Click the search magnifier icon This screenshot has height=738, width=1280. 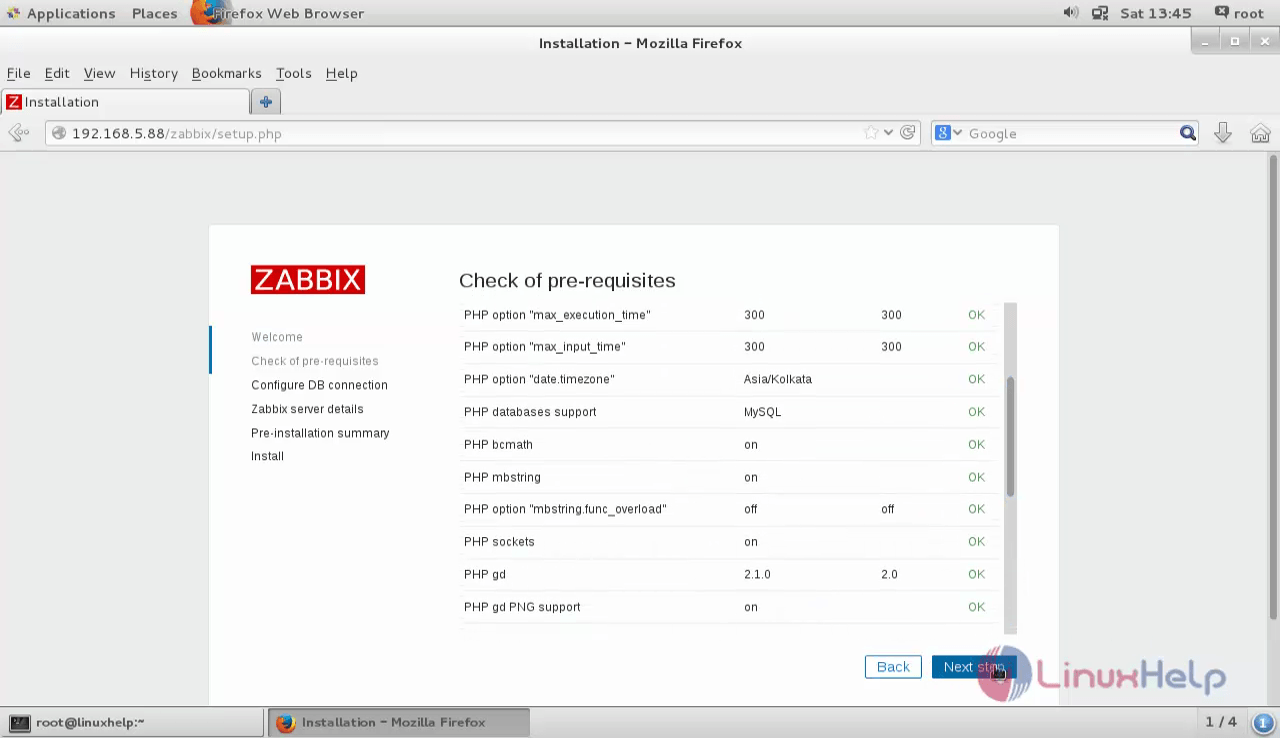[x=1187, y=133]
